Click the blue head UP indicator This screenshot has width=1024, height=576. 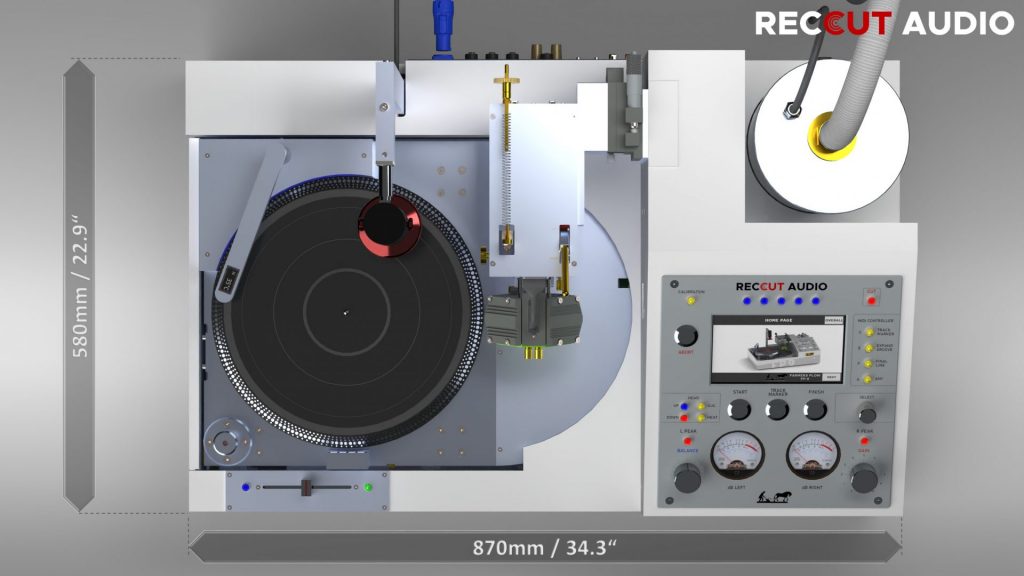click(x=684, y=406)
